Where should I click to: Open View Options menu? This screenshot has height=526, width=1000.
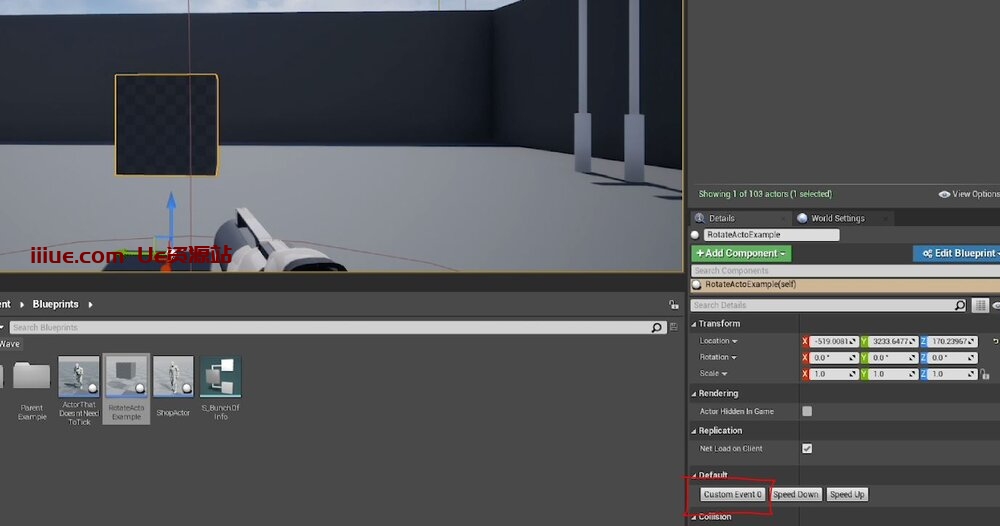968,194
